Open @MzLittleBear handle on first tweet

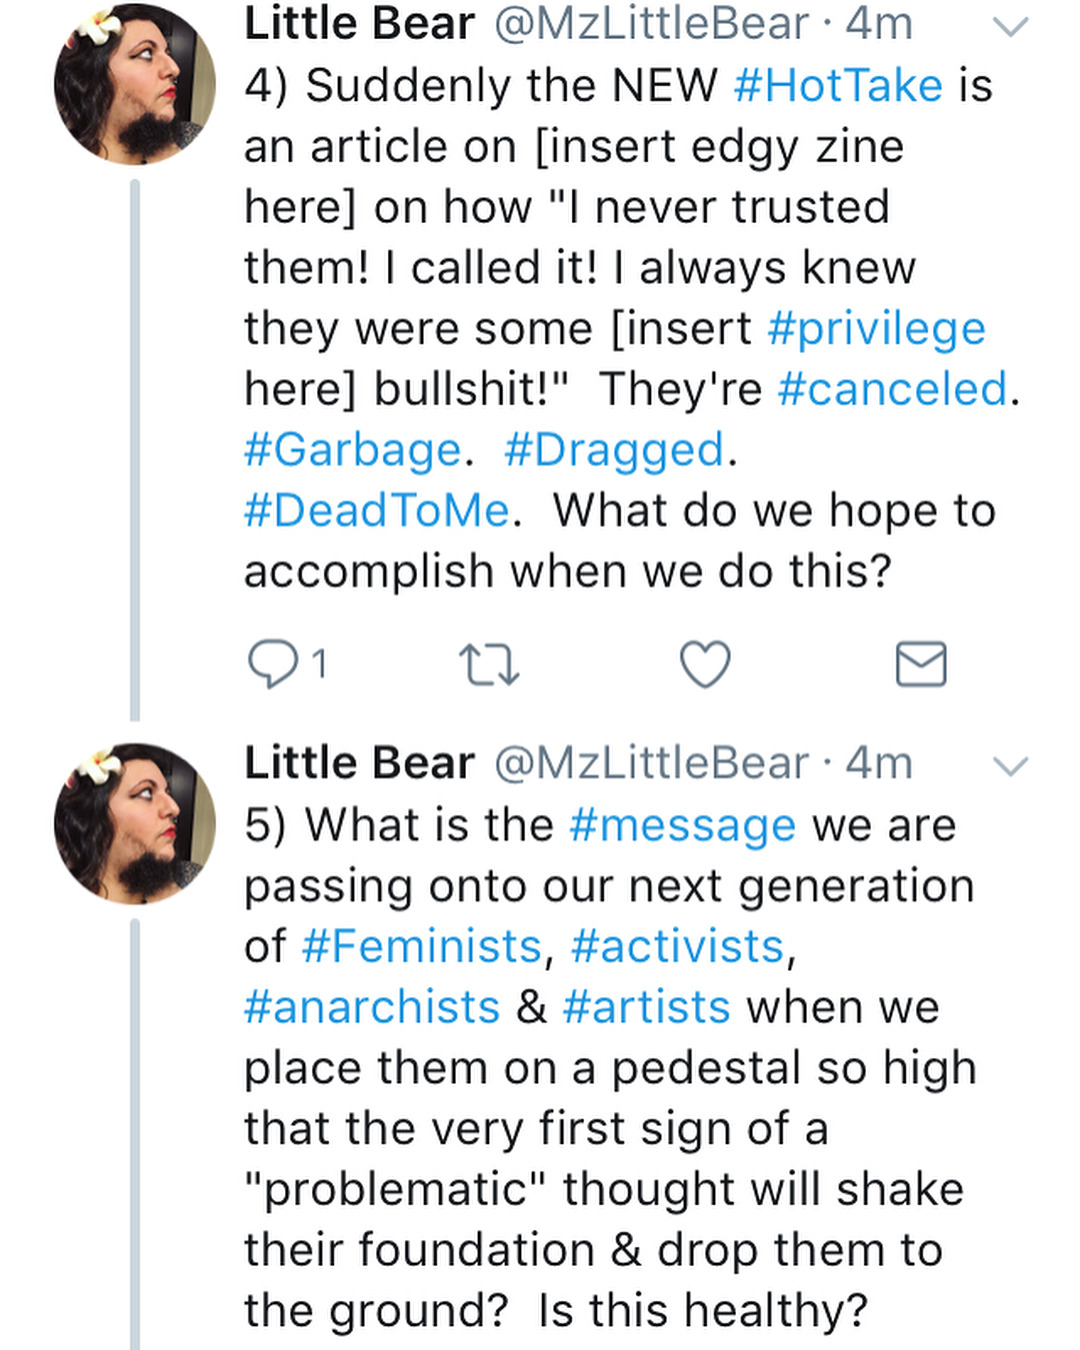pyautogui.click(x=651, y=24)
